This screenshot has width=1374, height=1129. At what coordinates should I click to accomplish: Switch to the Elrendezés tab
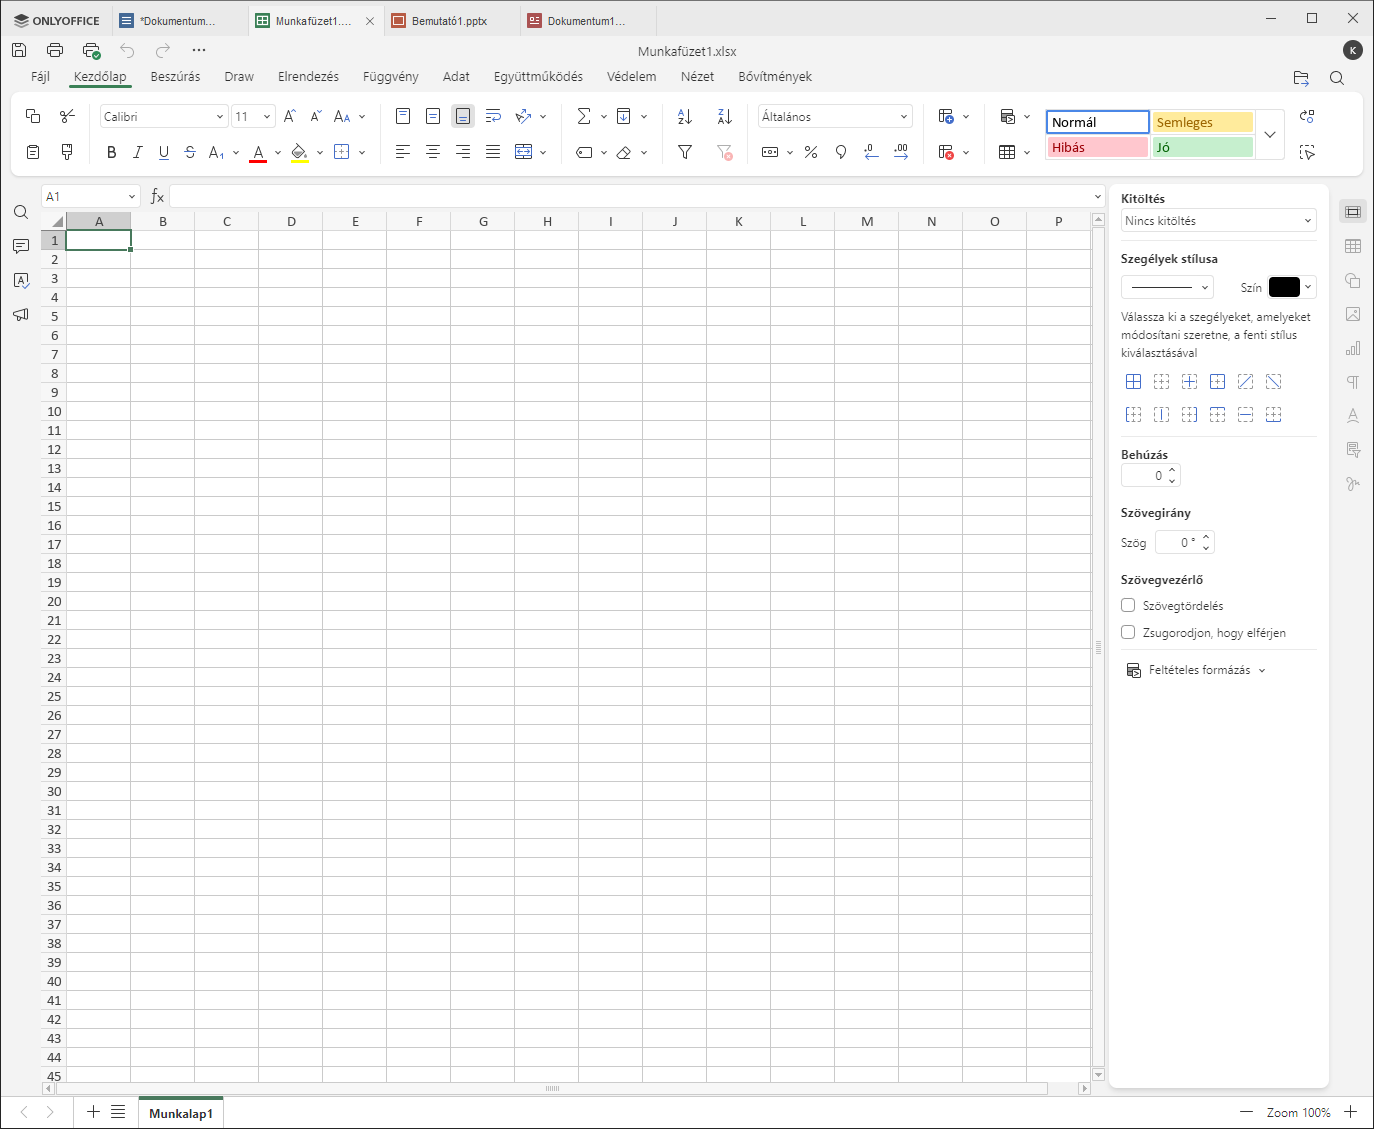tap(308, 76)
